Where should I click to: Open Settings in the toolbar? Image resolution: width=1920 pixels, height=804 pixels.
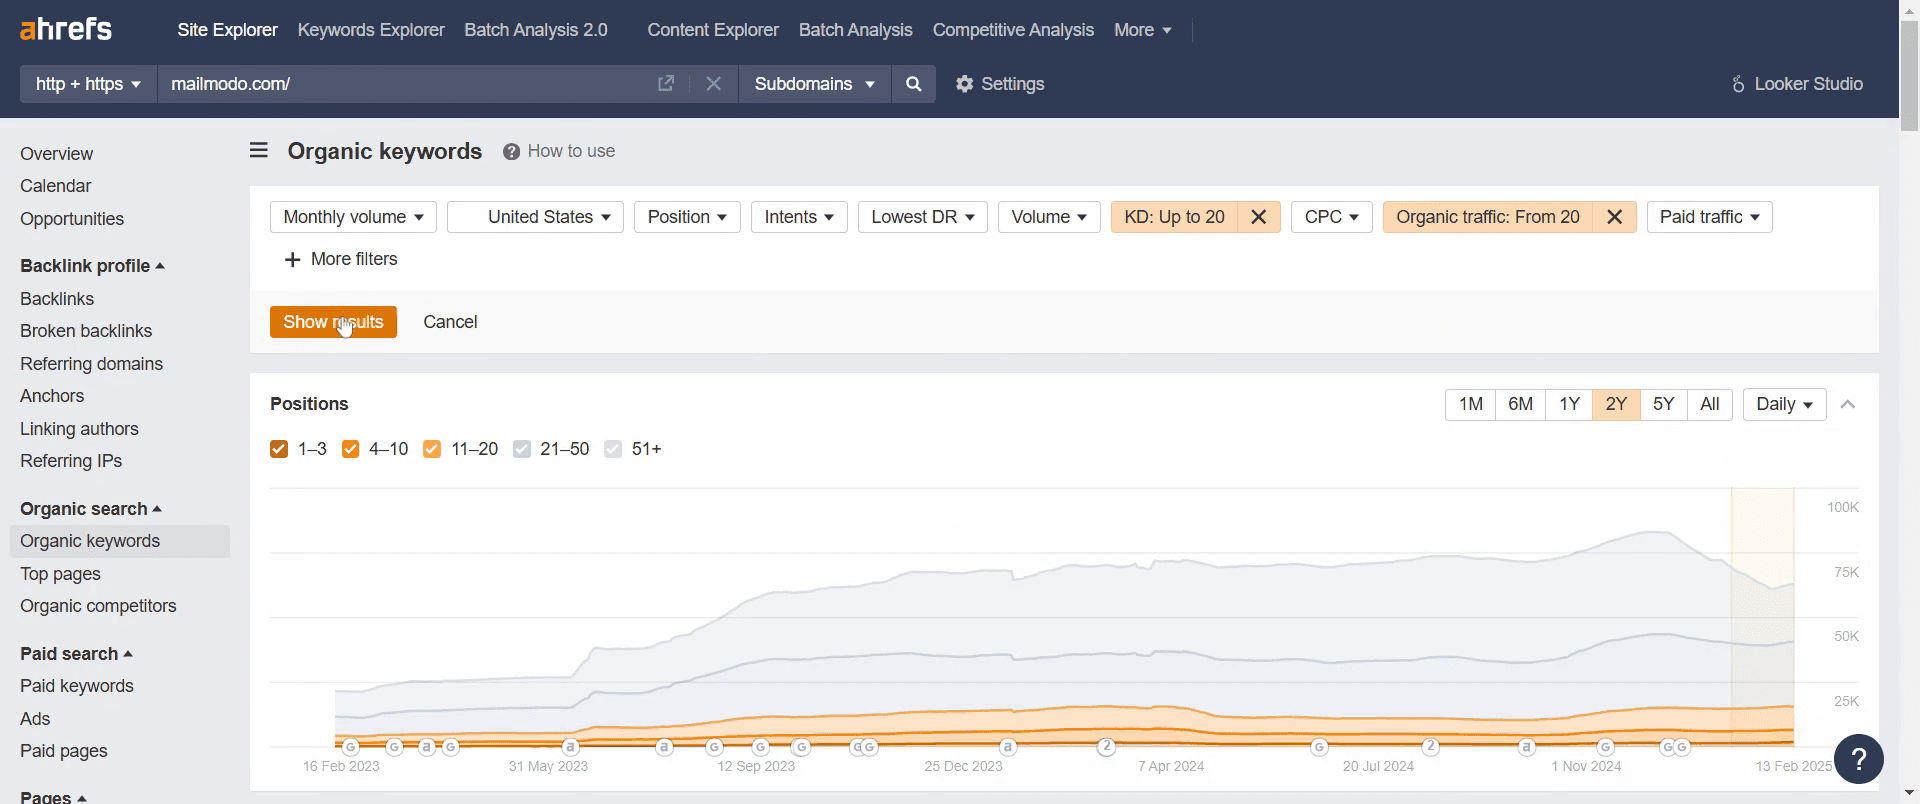click(1000, 84)
